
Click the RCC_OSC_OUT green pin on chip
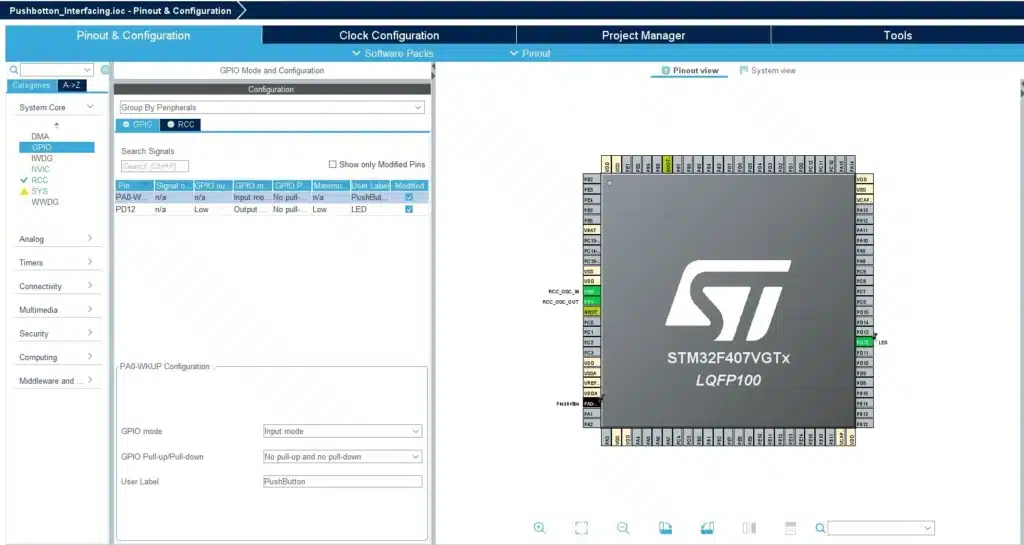(x=591, y=302)
